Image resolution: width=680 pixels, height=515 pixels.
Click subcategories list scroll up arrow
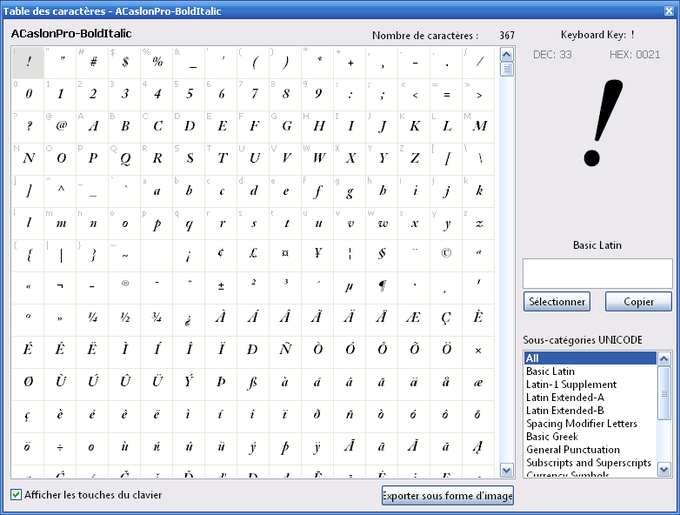664,359
